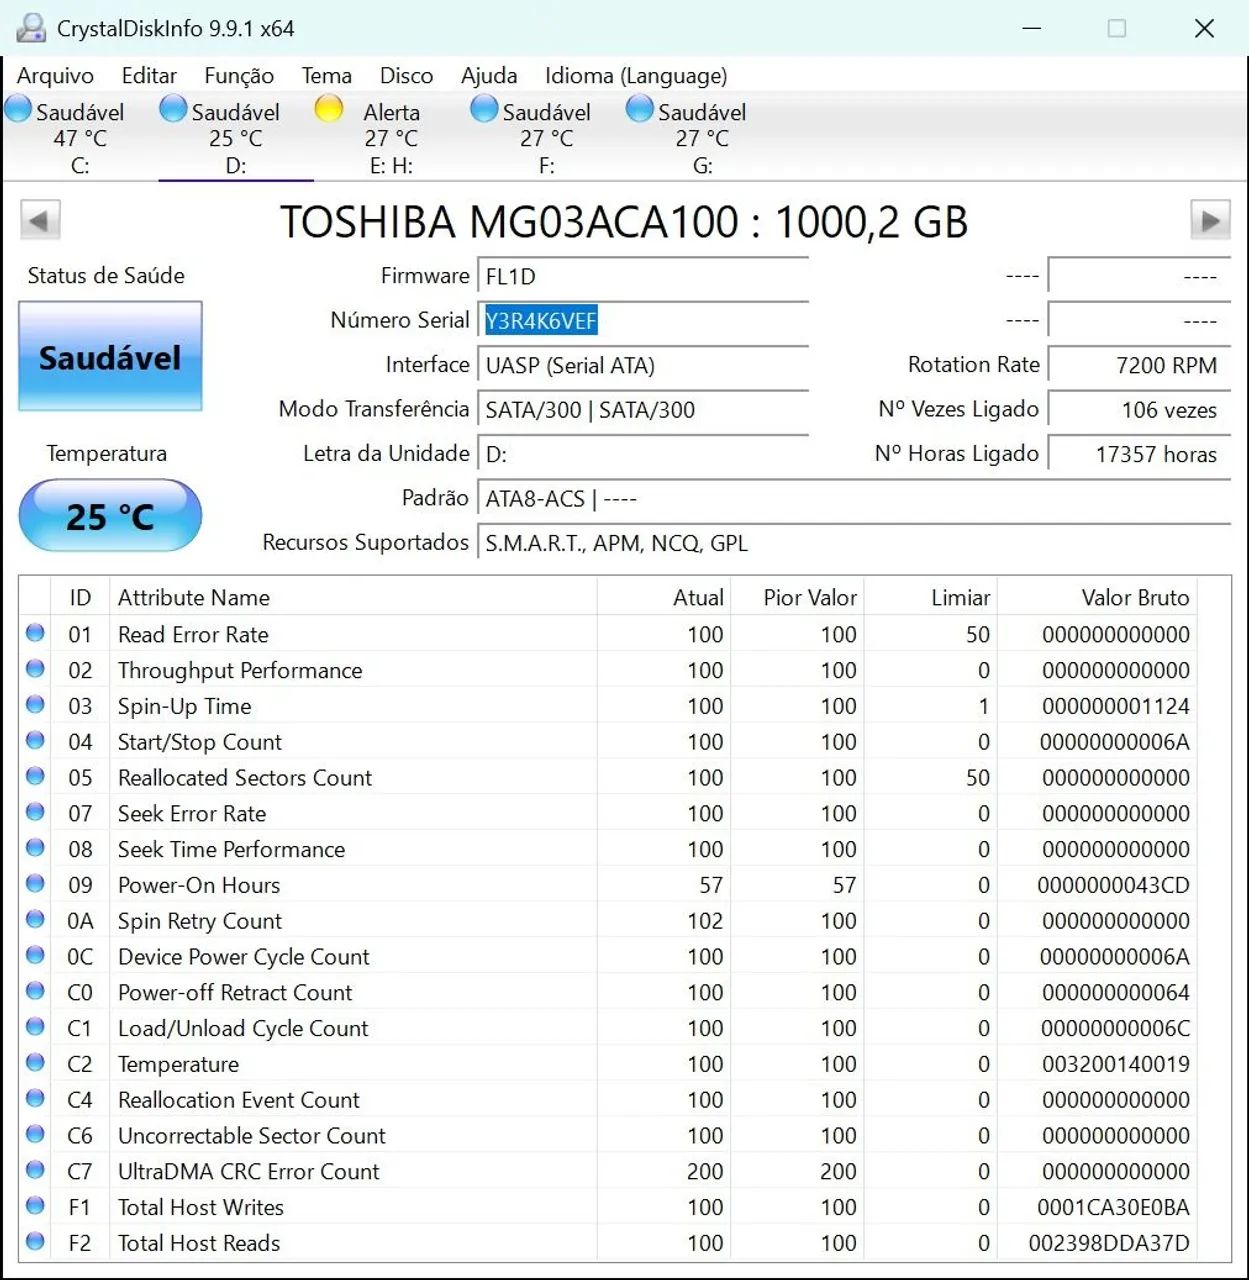
Task: Click status dot of UltraDMA CRC Error Count row
Action: coord(35,1170)
